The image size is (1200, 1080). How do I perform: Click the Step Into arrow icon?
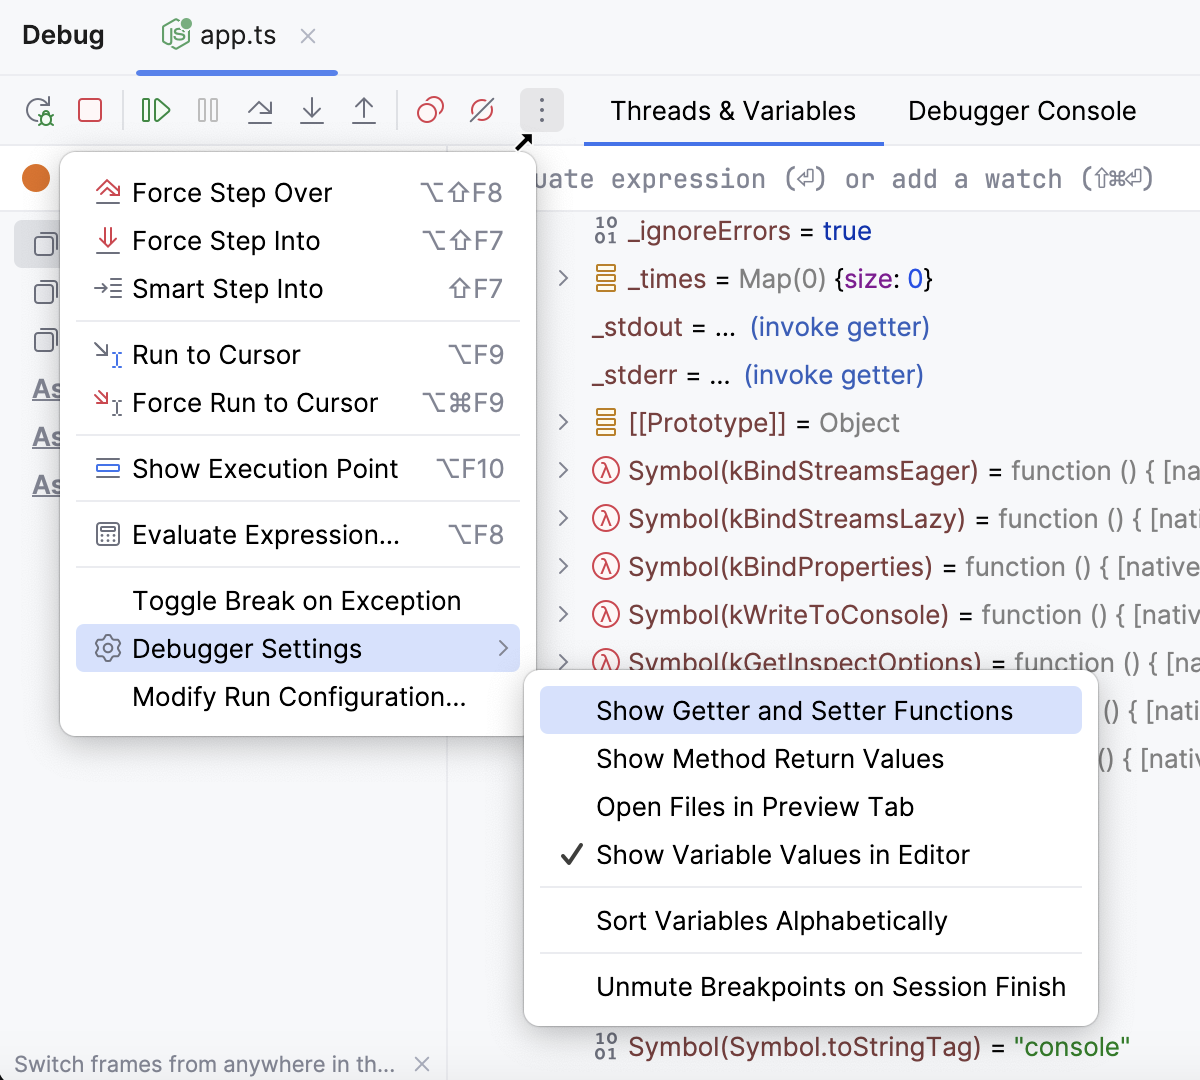[x=312, y=110]
